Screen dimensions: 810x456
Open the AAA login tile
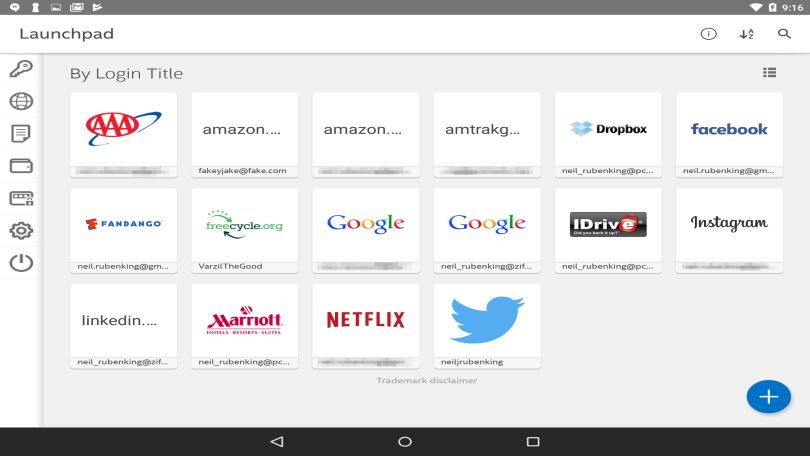point(123,135)
